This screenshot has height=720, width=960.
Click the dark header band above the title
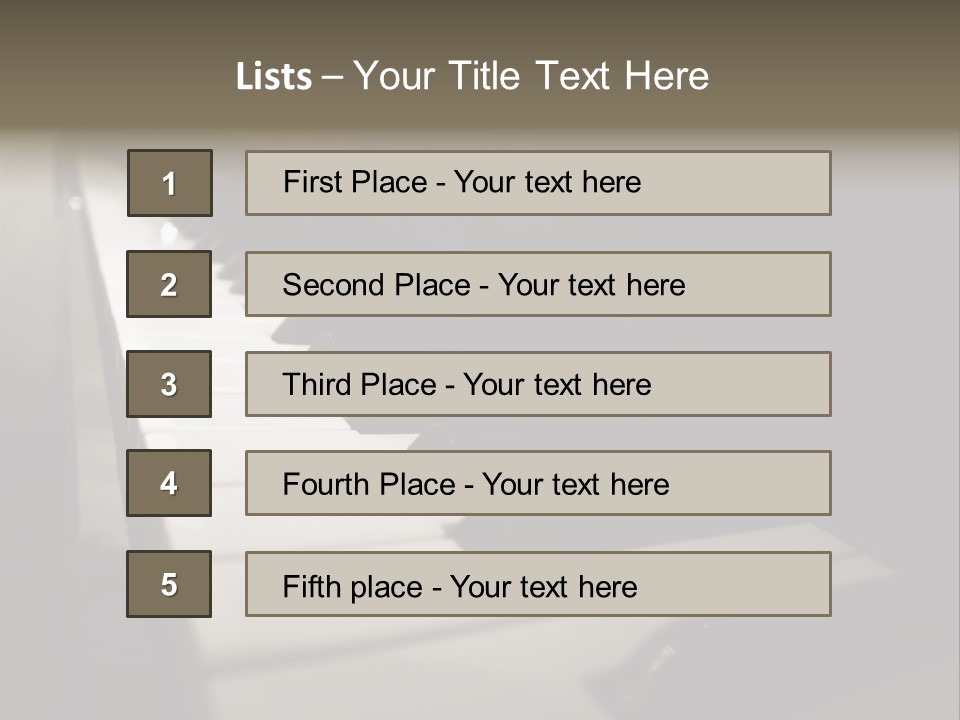click(x=480, y=22)
